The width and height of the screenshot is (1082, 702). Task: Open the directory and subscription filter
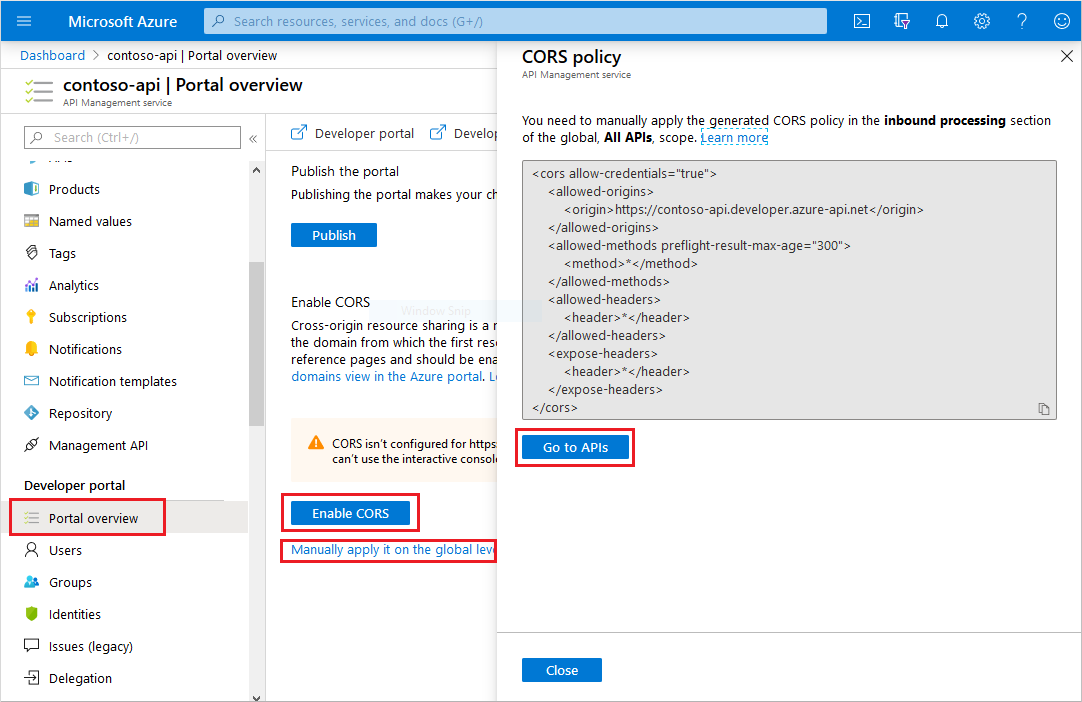[x=901, y=20]
